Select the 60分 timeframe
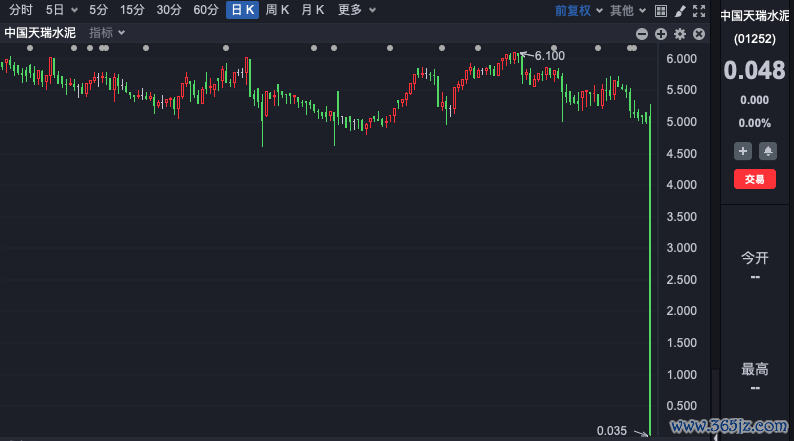 click(x=206, y=10)
